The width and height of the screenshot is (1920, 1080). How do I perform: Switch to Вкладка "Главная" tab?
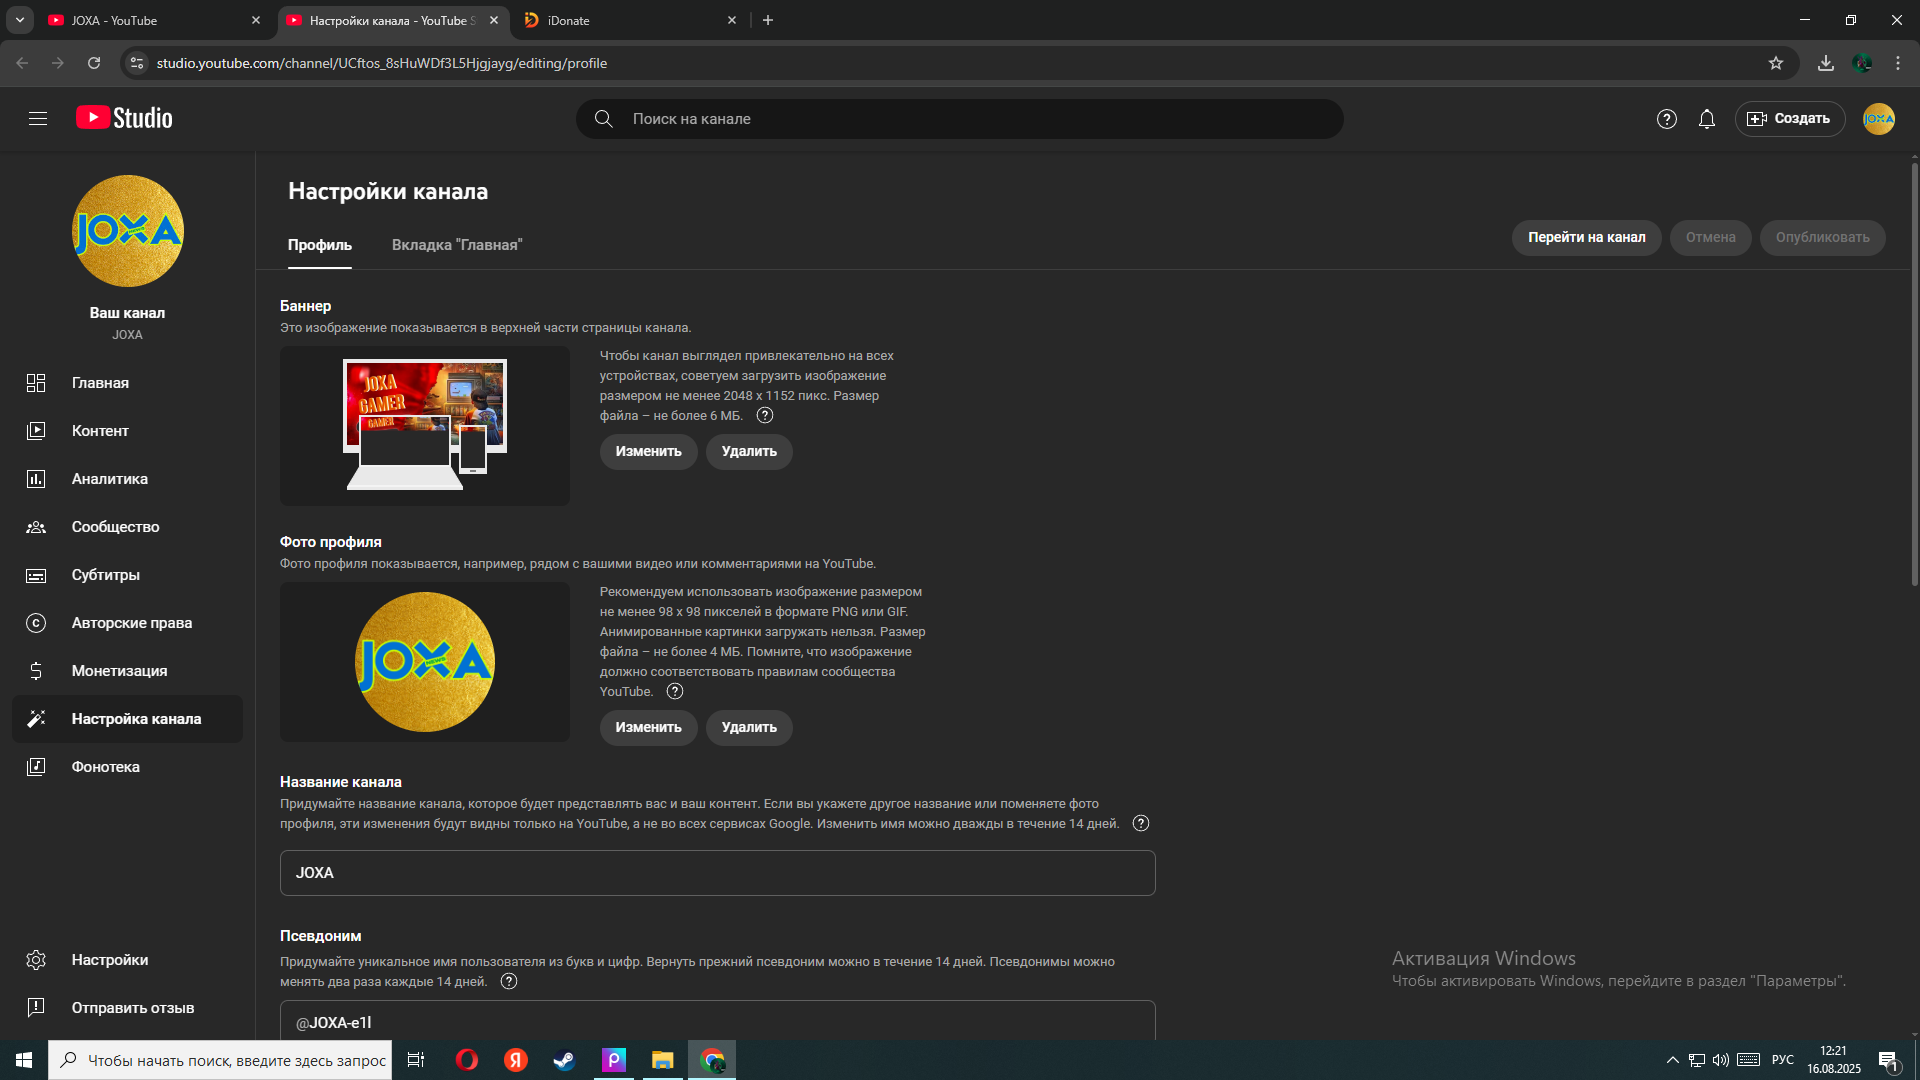click(457, 245)
